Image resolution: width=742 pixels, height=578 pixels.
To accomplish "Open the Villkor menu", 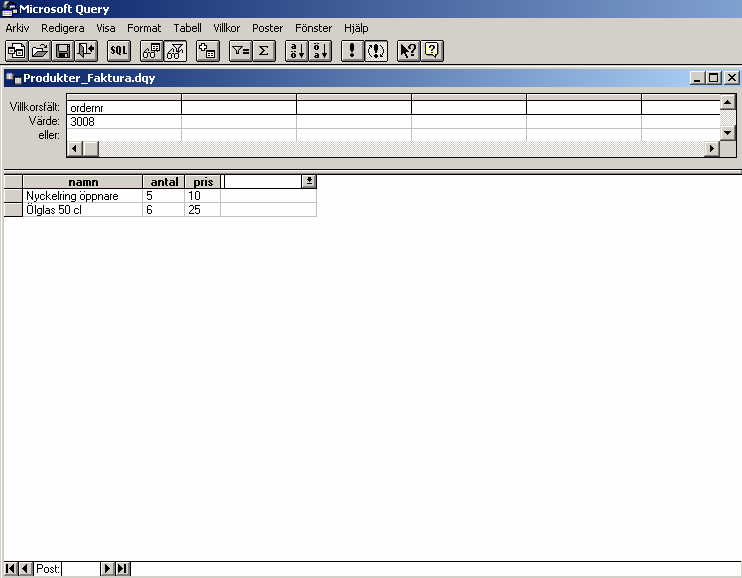I will [x=227, y=28].
